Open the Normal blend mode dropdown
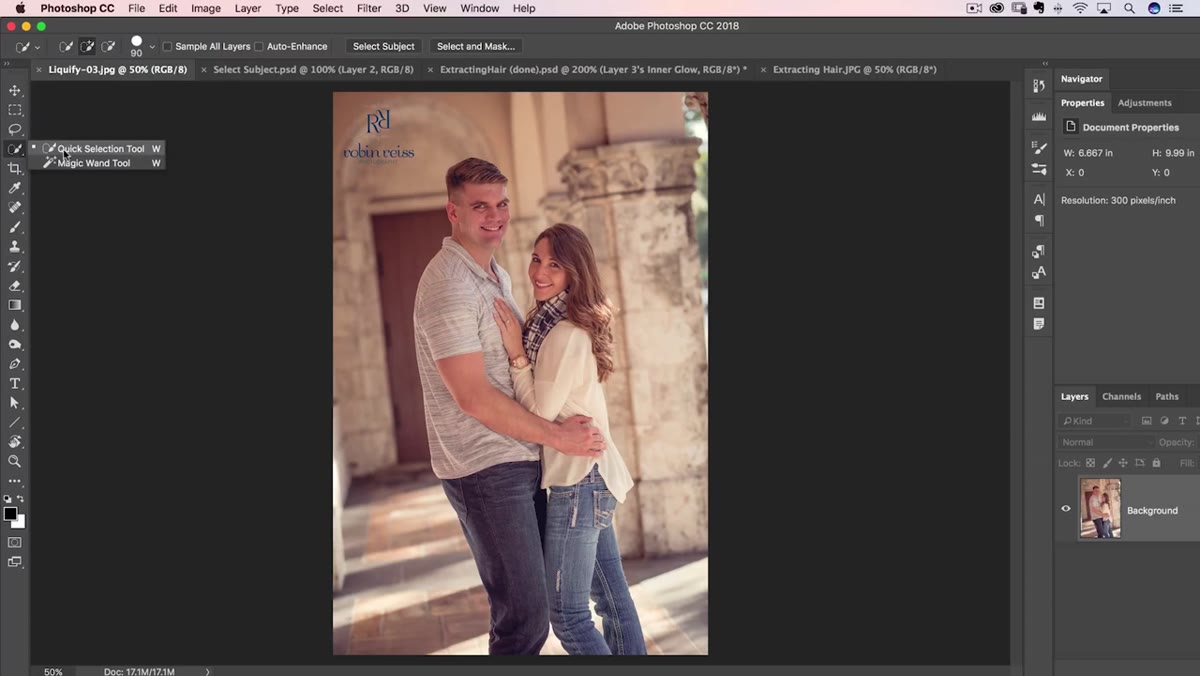The image size is (1200, 676). 1106,442
